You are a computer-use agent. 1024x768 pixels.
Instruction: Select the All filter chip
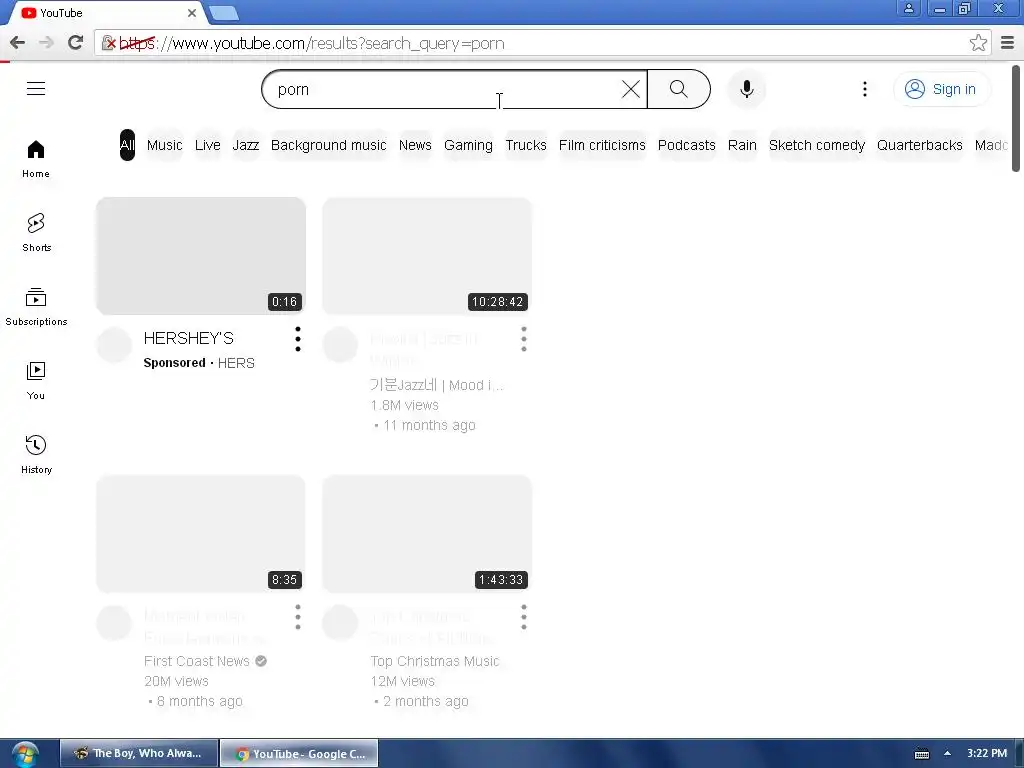coord(127,145)
